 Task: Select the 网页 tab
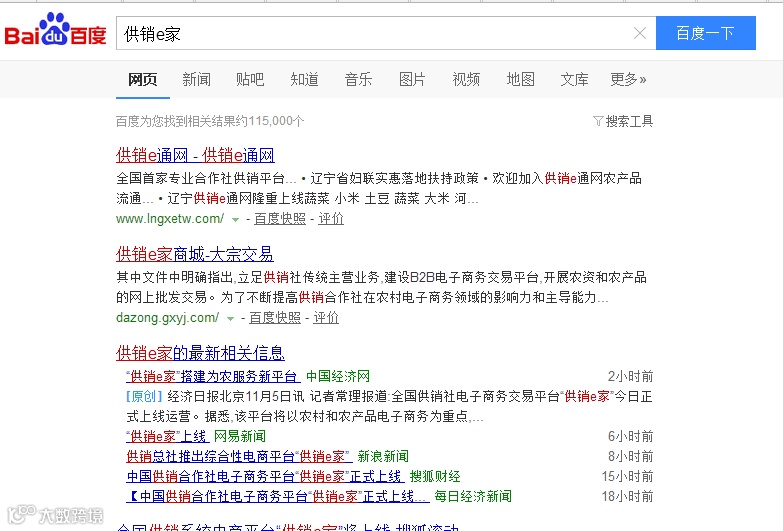pos(143,79)
